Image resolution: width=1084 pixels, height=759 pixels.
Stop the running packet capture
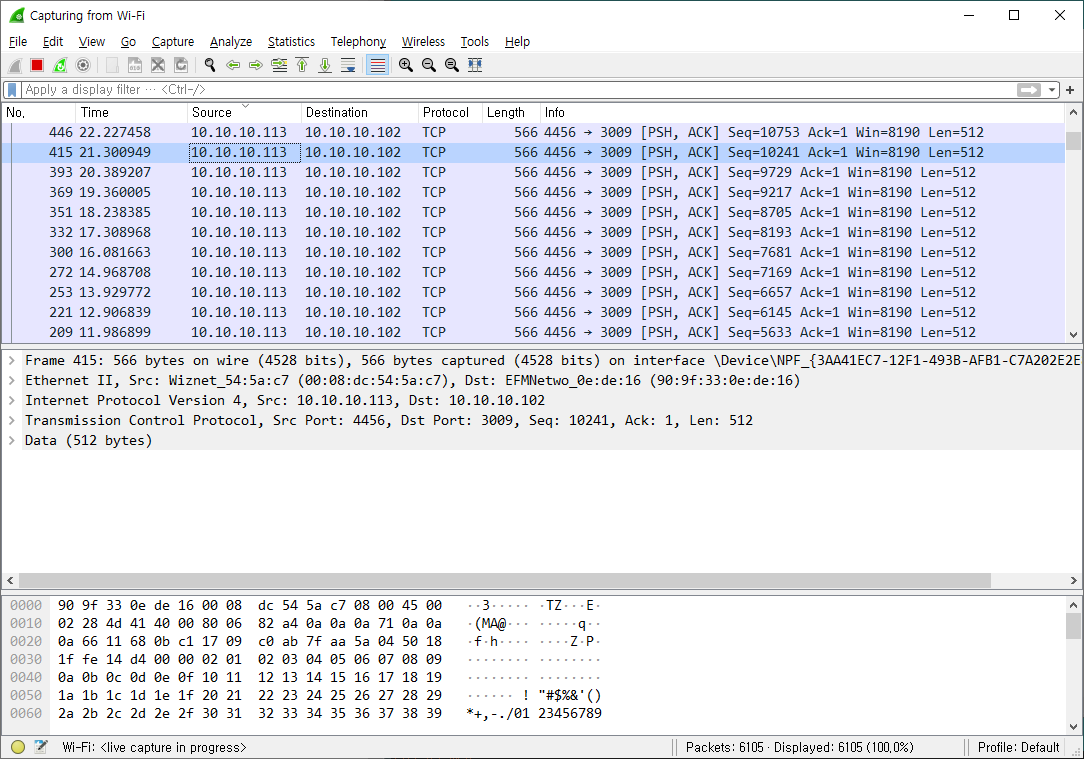click(37, 65)
